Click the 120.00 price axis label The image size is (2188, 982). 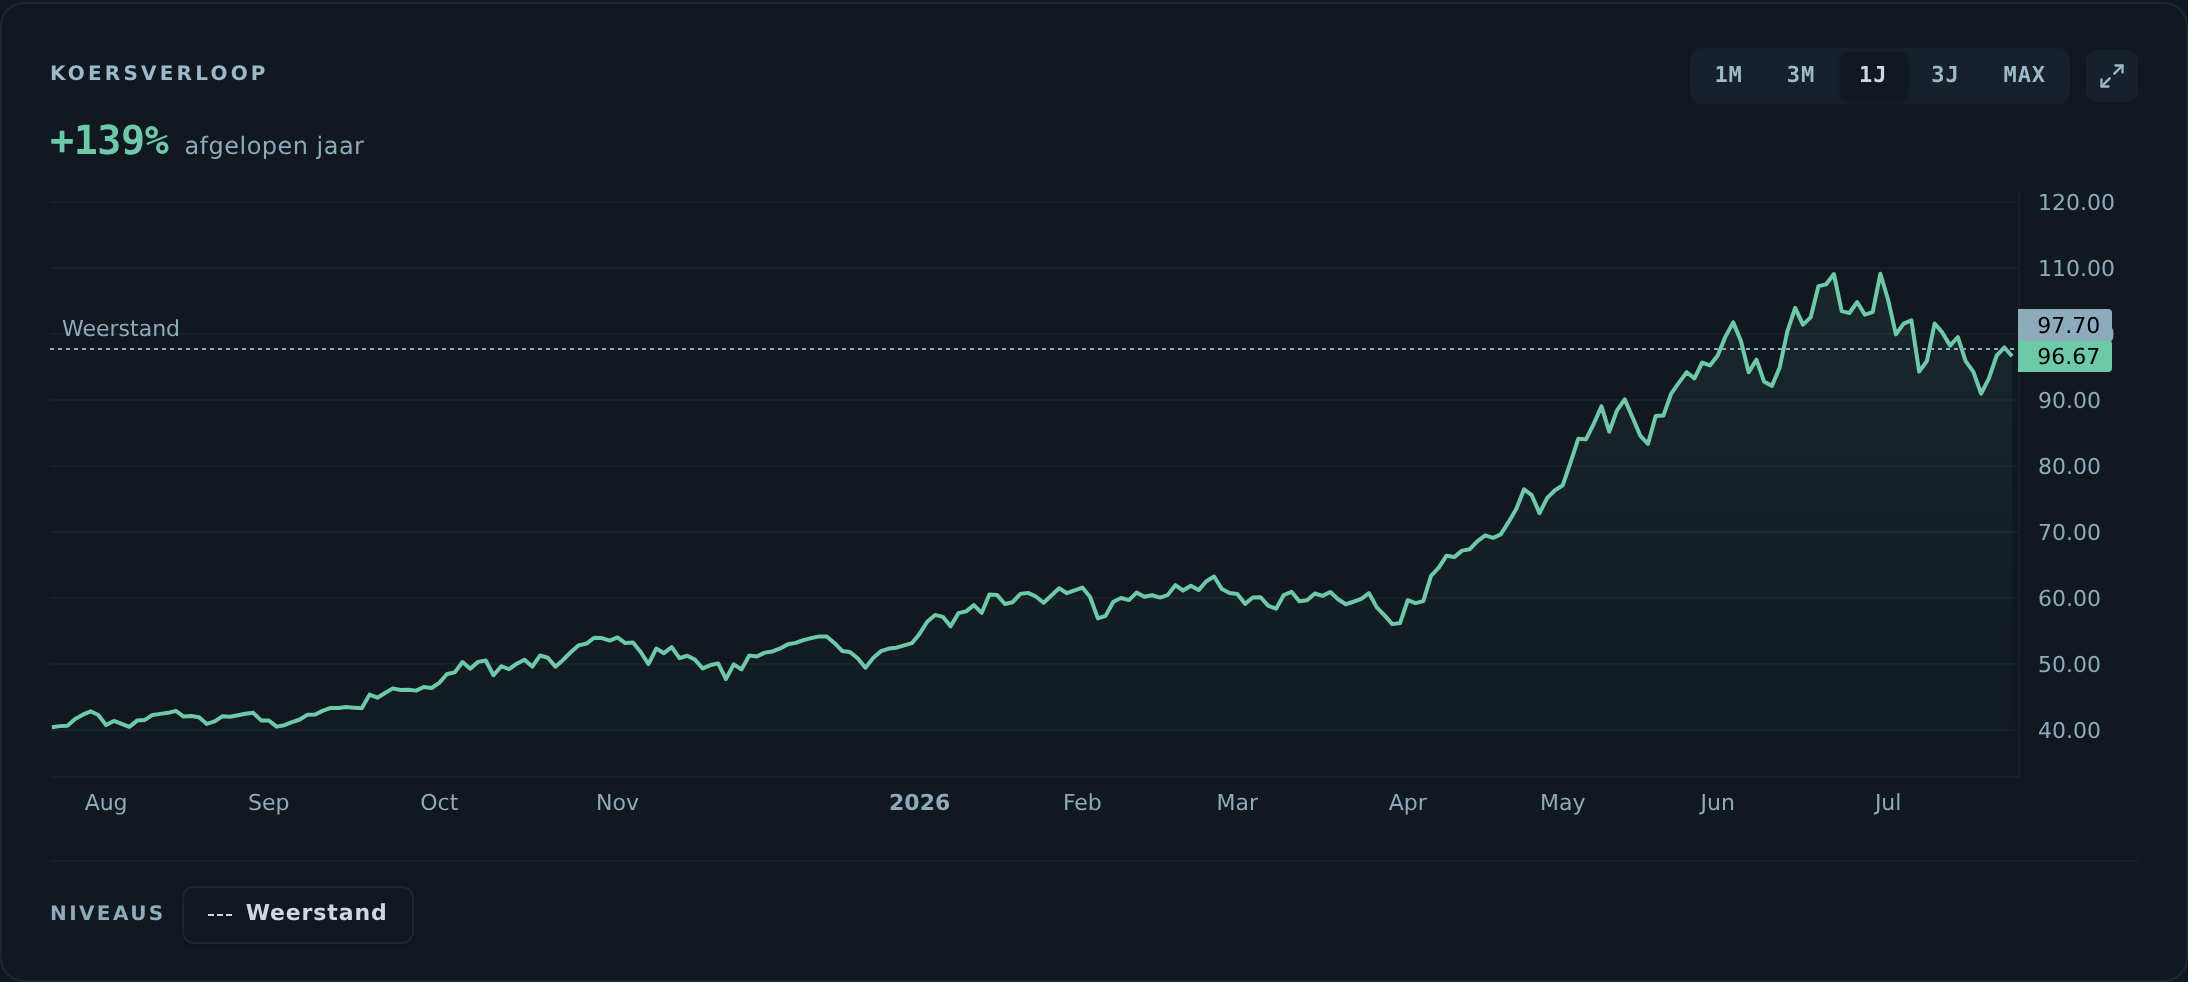coord(2076,203)
